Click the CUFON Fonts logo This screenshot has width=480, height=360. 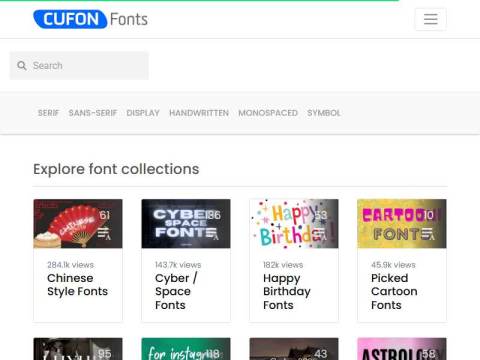[x=90, y=19]
